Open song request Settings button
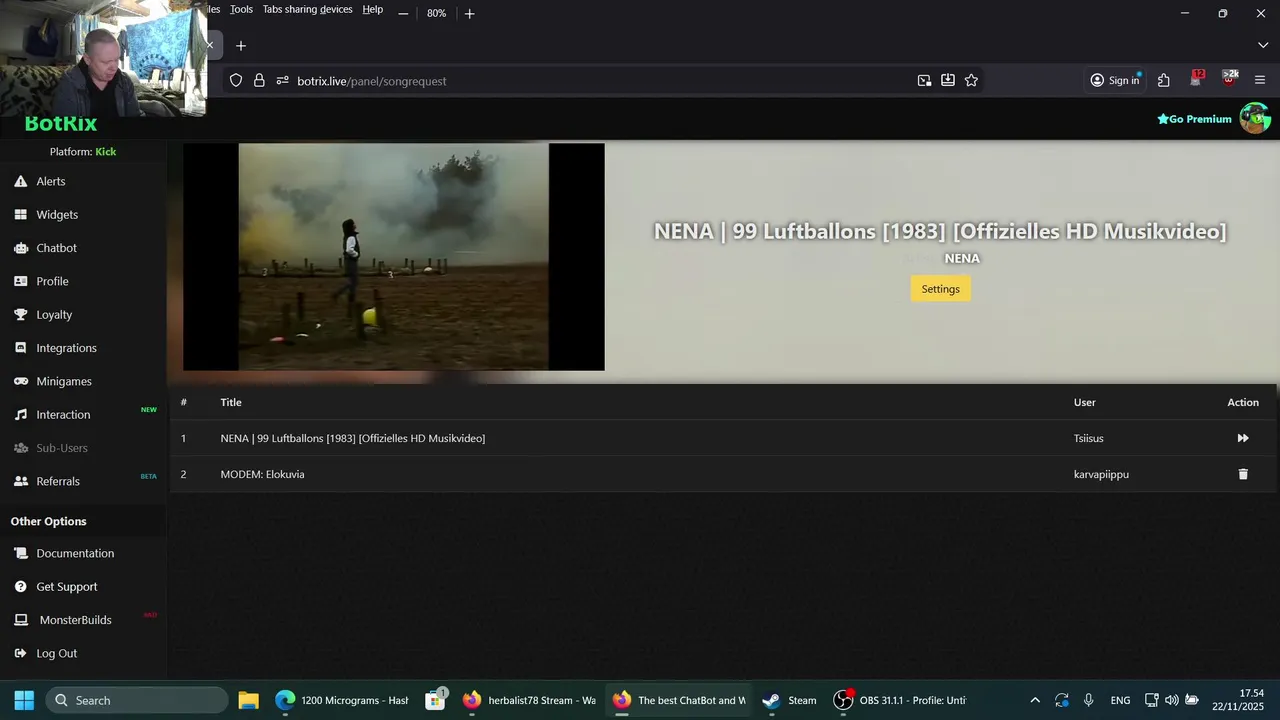 pos(940,289)
